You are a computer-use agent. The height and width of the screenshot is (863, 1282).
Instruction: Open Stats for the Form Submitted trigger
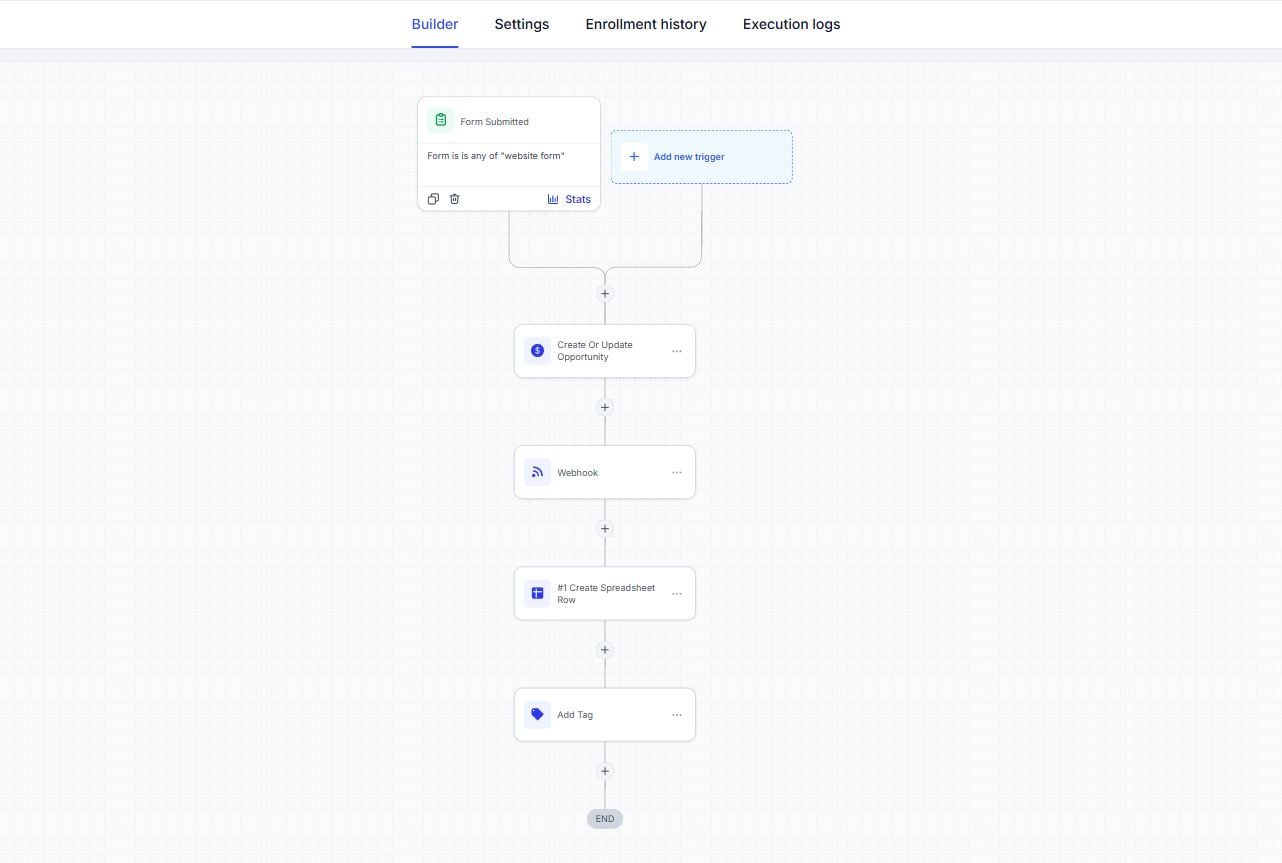click(569, 199)
